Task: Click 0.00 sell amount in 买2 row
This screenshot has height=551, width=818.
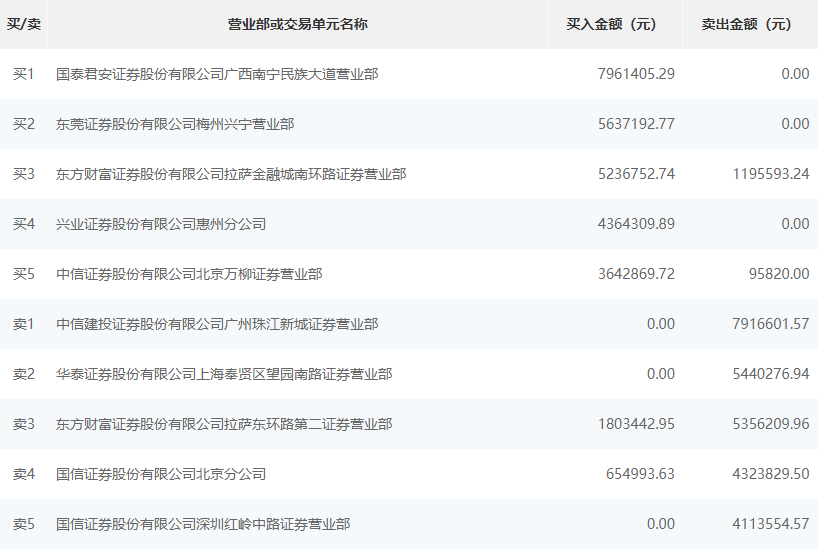Action: pyautogui.click(x=795, y=124)
